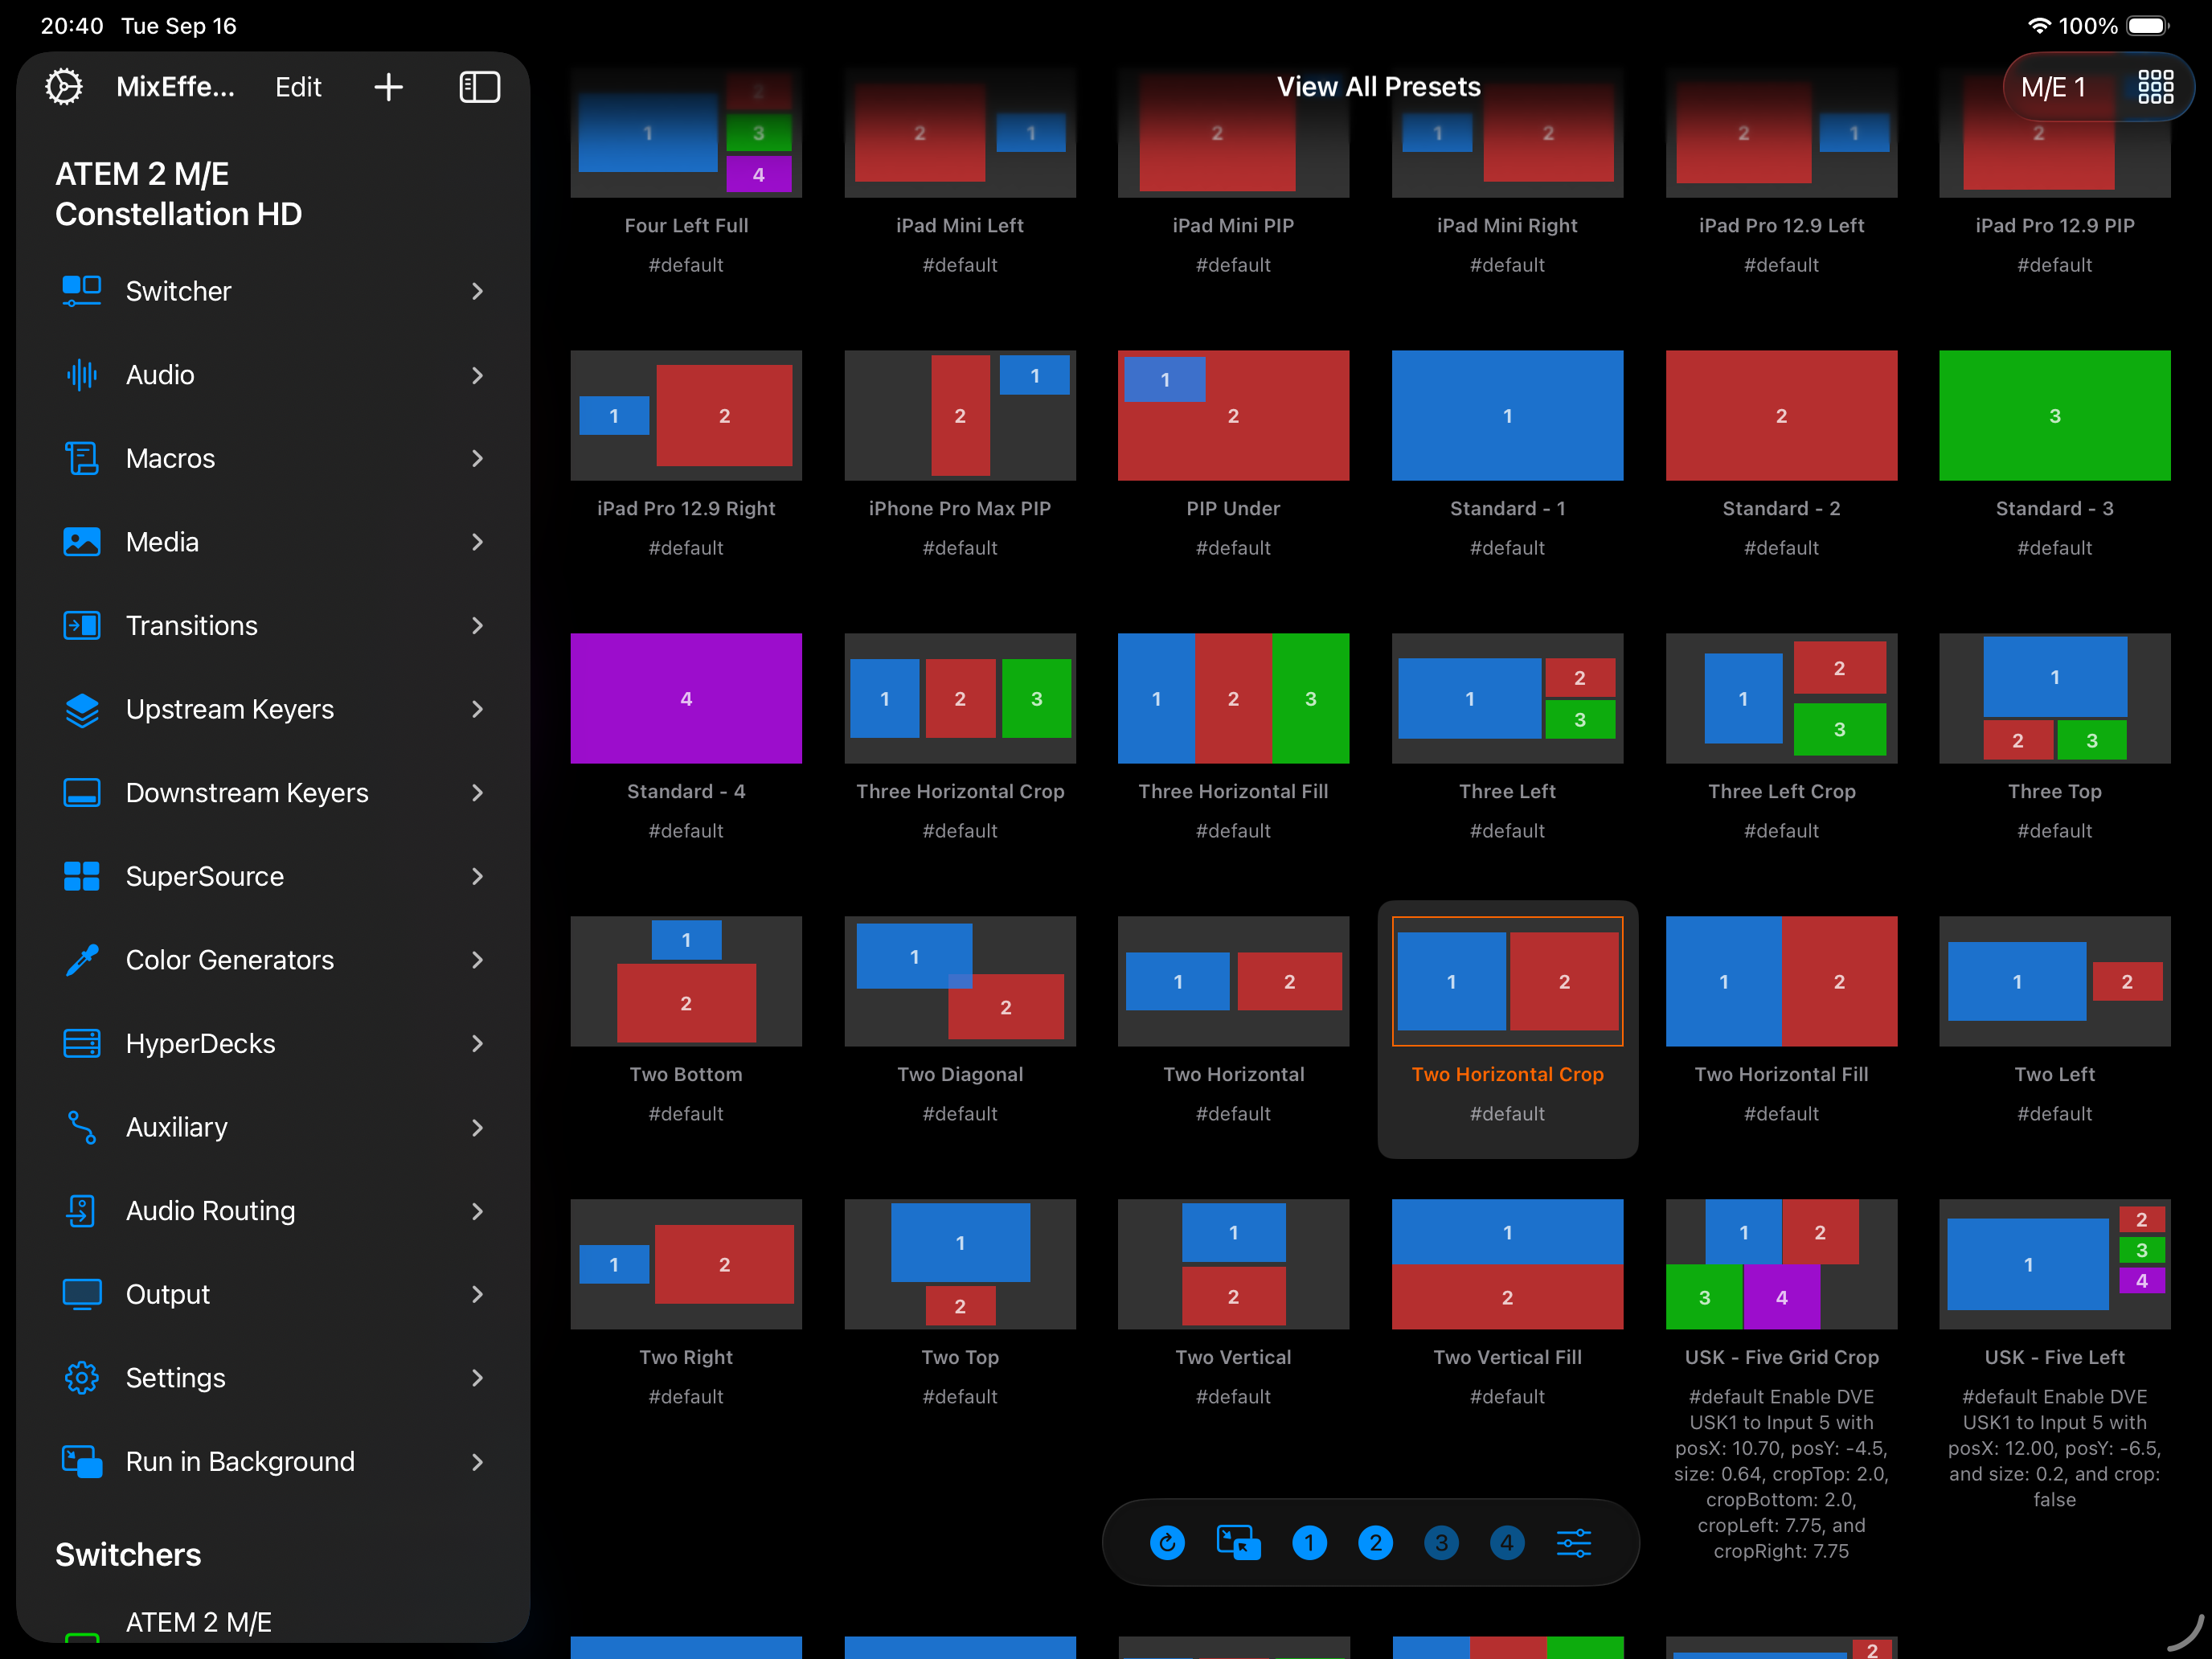Expand the Audio Routing chevron
Image resolution: width=2212 pixels, height=1659 pixels.
click(477, 1211)
